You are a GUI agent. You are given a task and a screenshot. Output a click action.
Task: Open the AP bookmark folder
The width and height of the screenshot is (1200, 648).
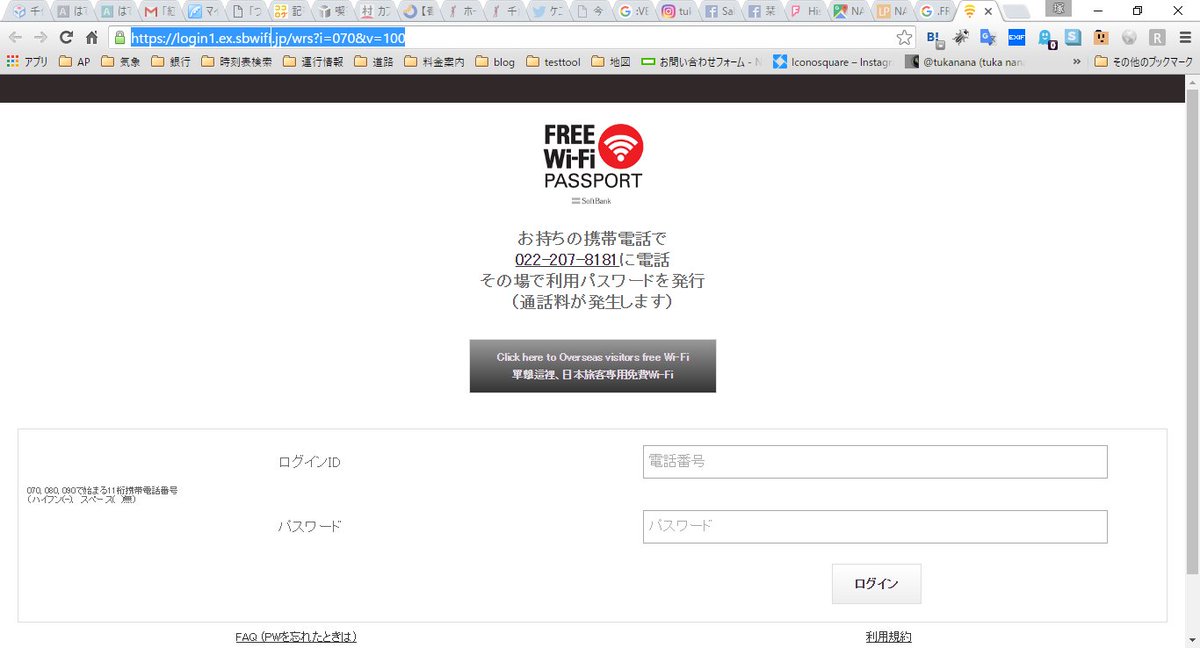pos(74,62)
